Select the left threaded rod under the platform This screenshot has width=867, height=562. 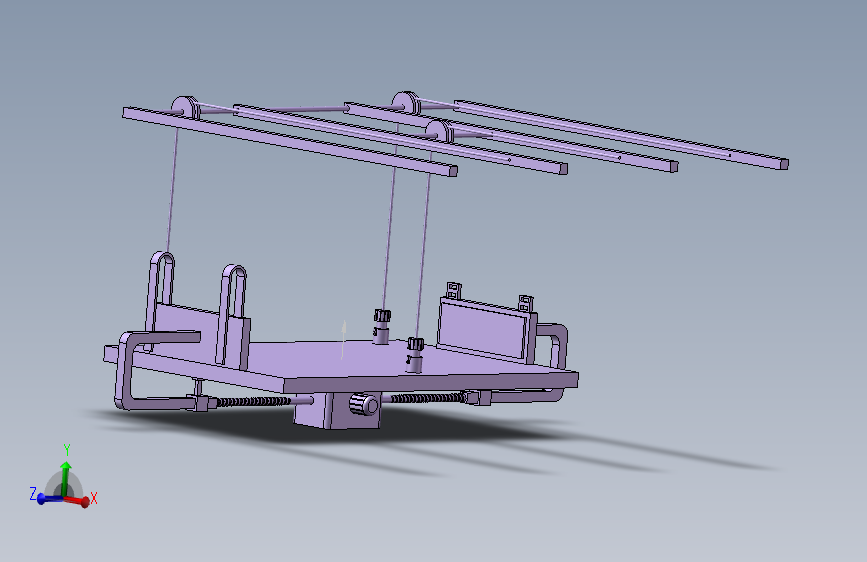252,401
